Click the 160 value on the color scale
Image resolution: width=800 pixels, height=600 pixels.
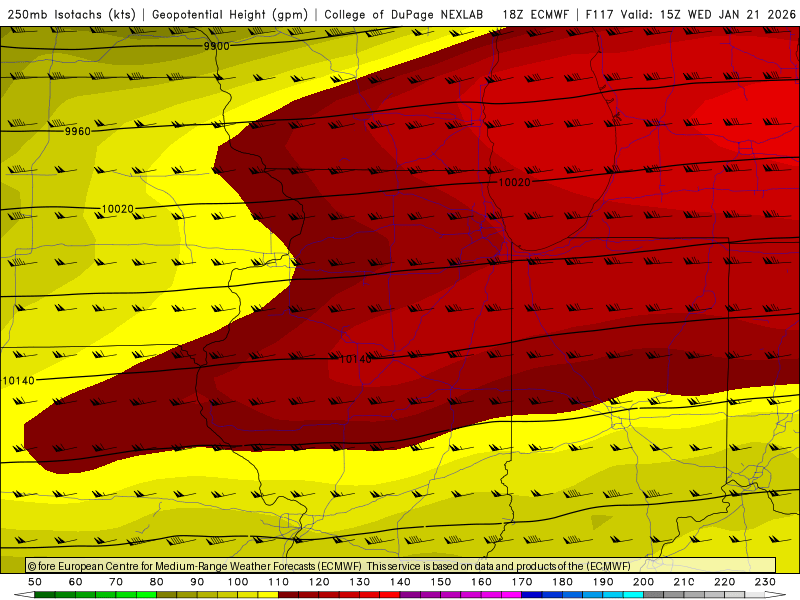point(481,582)
